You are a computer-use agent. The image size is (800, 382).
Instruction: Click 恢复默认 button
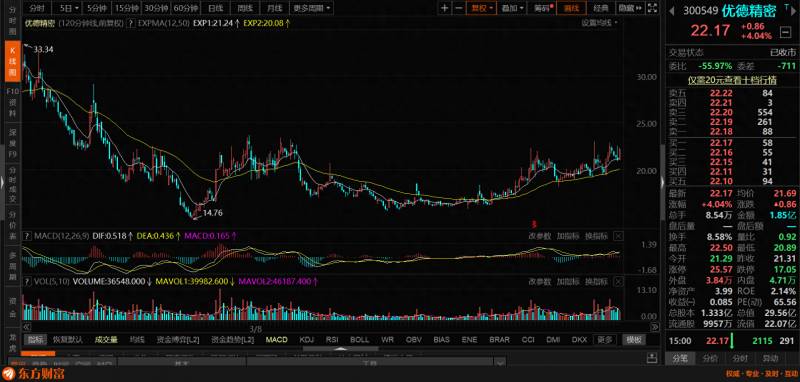[68, 340]
